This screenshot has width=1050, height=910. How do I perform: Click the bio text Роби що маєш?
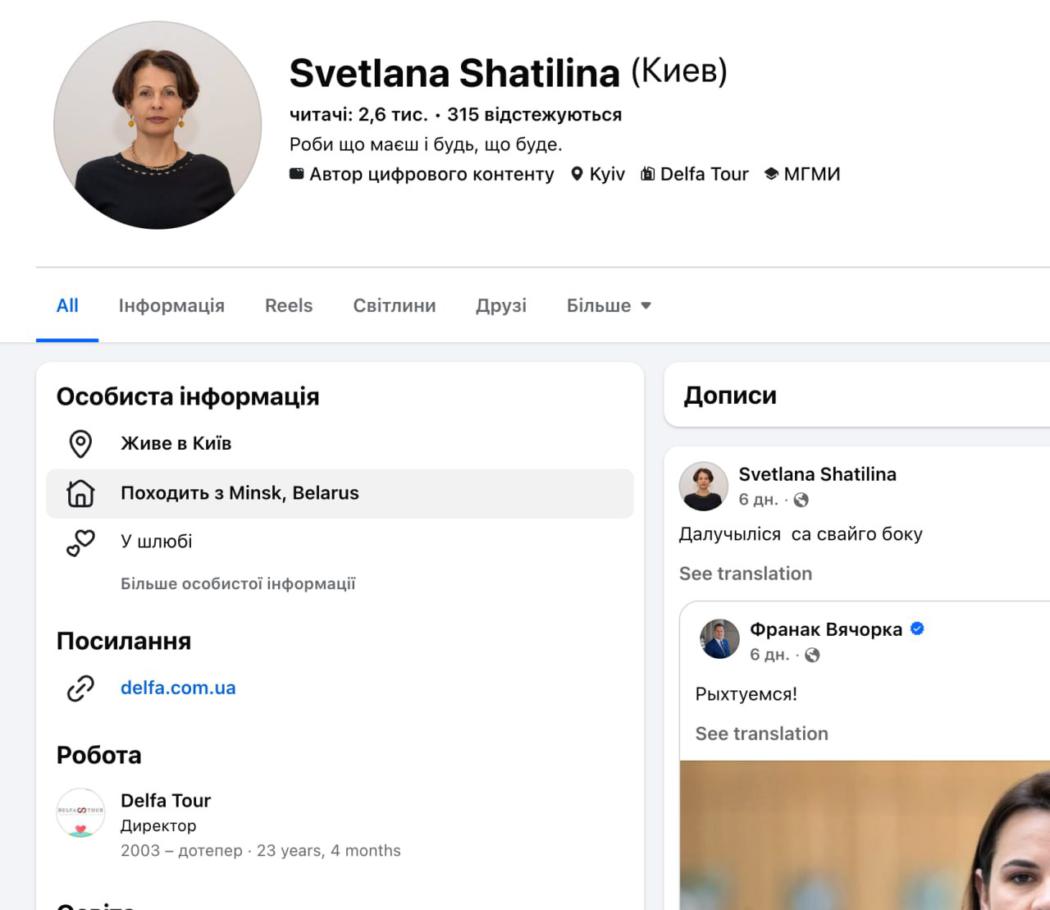coord(426,145)
